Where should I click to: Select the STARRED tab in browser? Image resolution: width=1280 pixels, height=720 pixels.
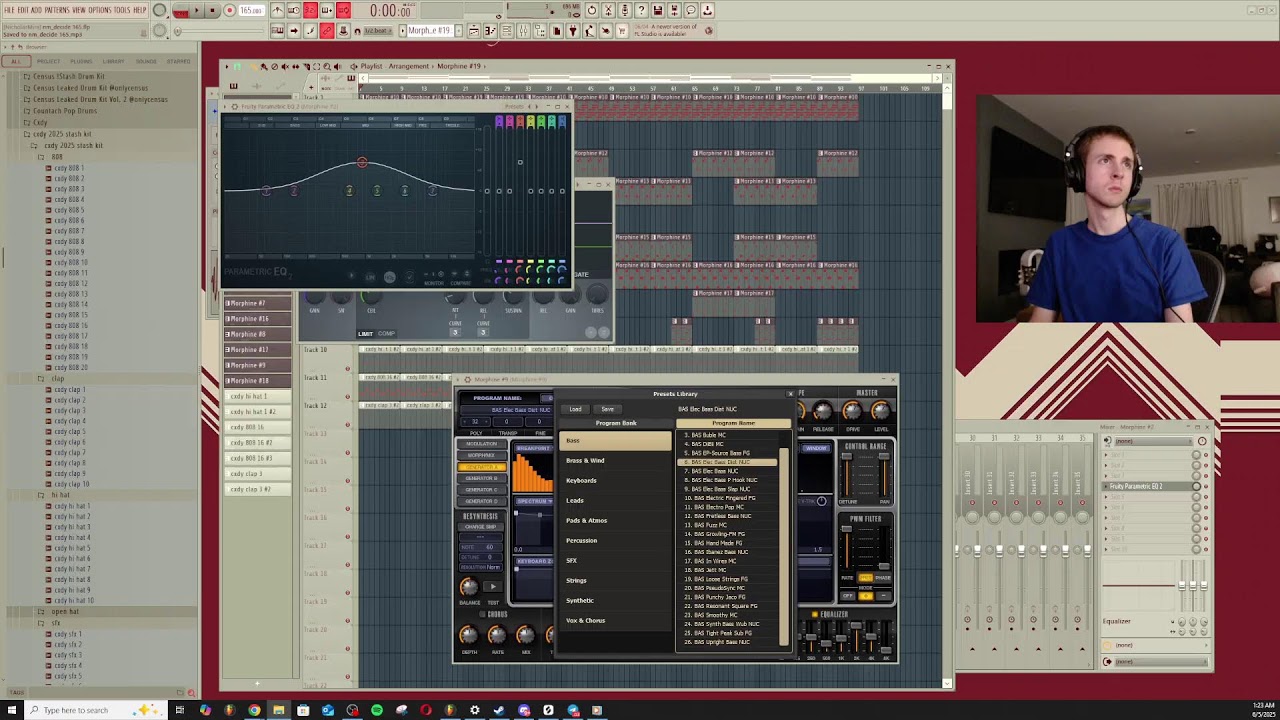coord(178,61)
